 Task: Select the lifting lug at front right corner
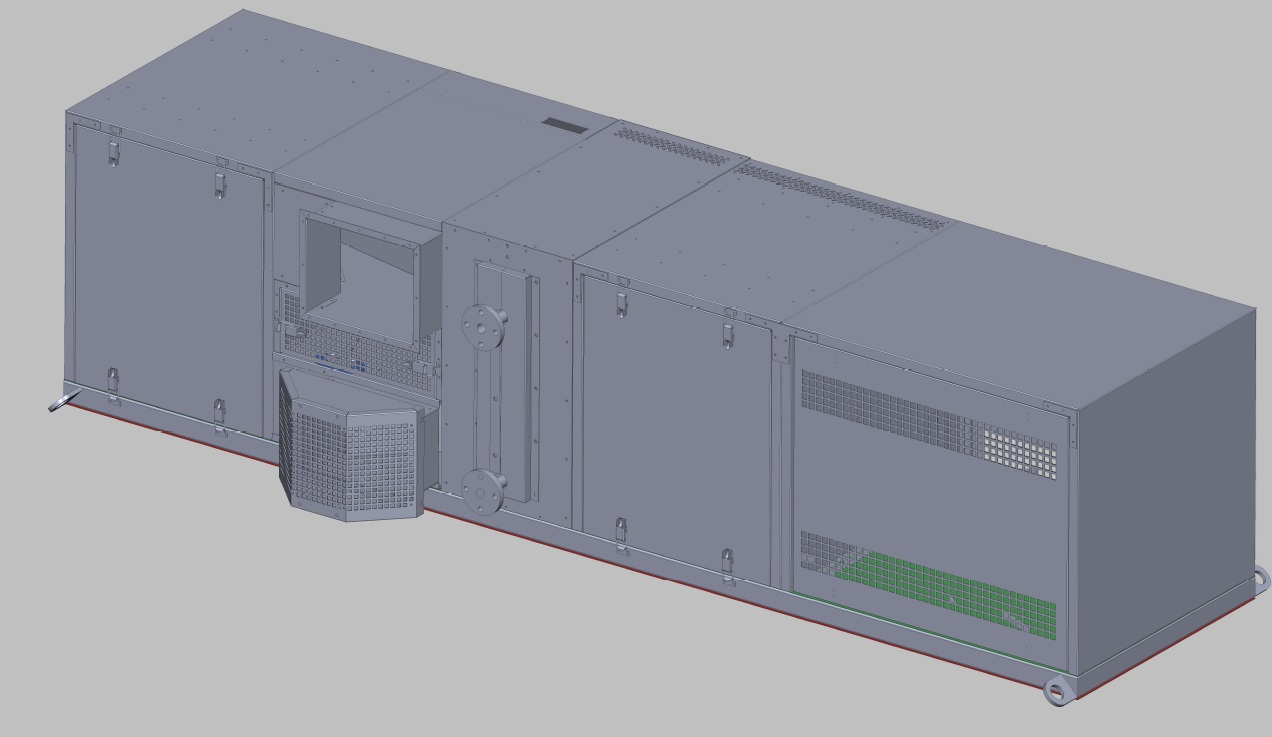[x=1056, y=690]
